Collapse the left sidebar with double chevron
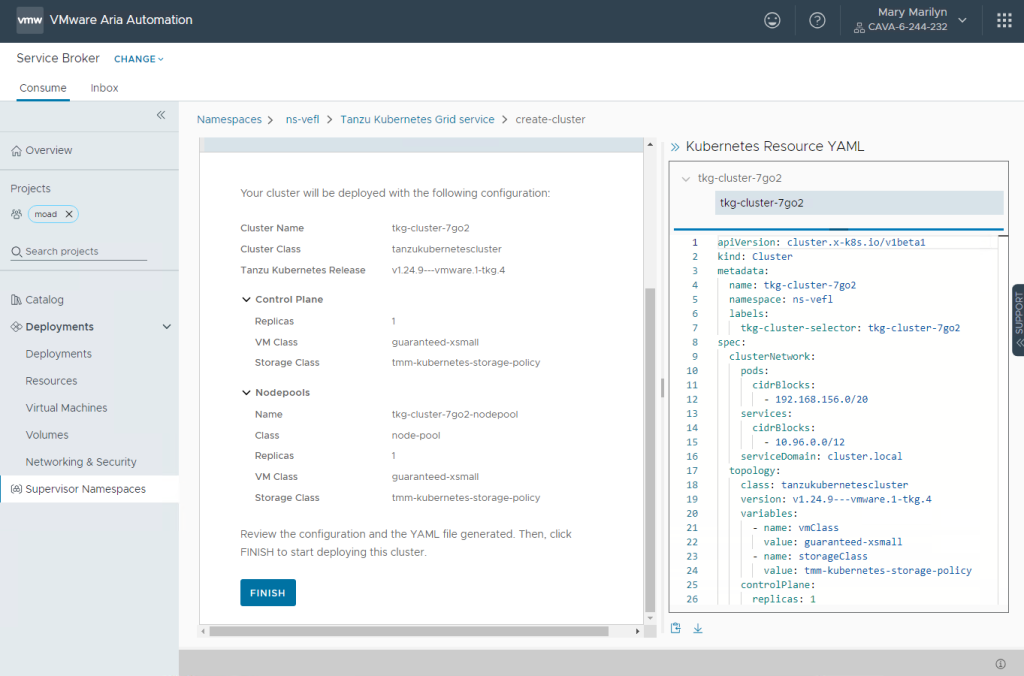Screen dimensions: 1024x676 point(160,116)
